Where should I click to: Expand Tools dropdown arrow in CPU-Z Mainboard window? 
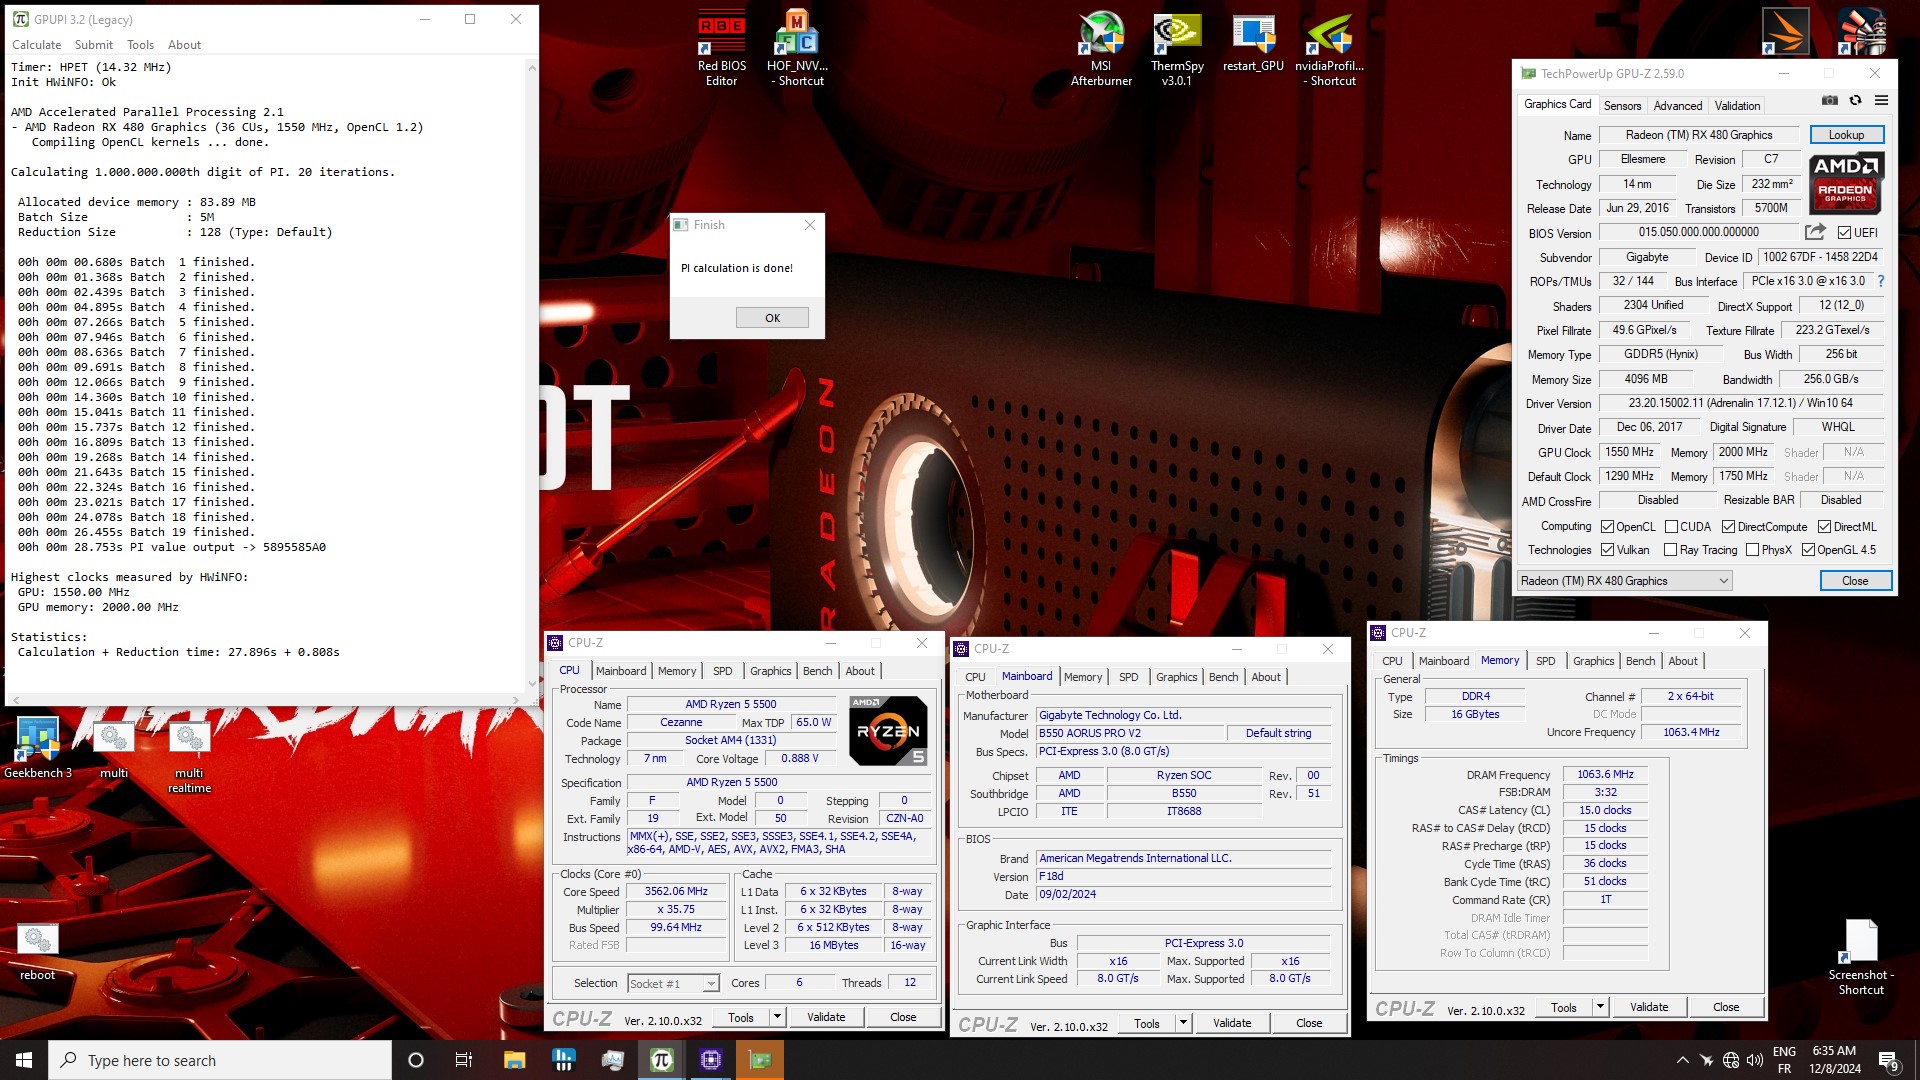coord(1183,1023)
